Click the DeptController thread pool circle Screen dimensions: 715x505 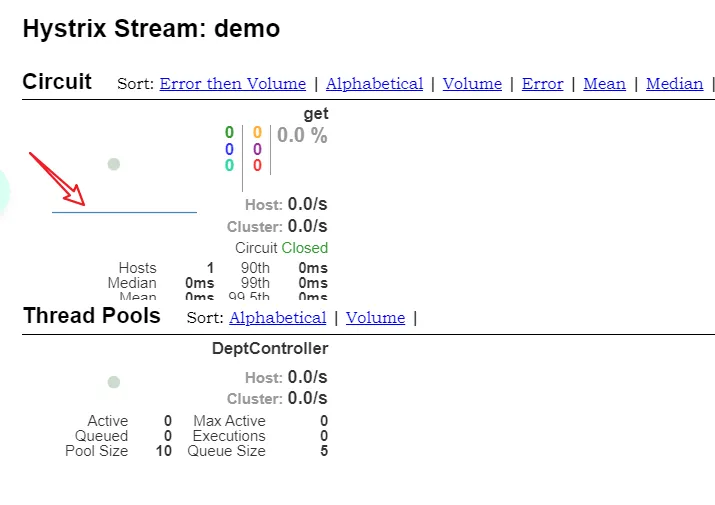tap(114, 382)
